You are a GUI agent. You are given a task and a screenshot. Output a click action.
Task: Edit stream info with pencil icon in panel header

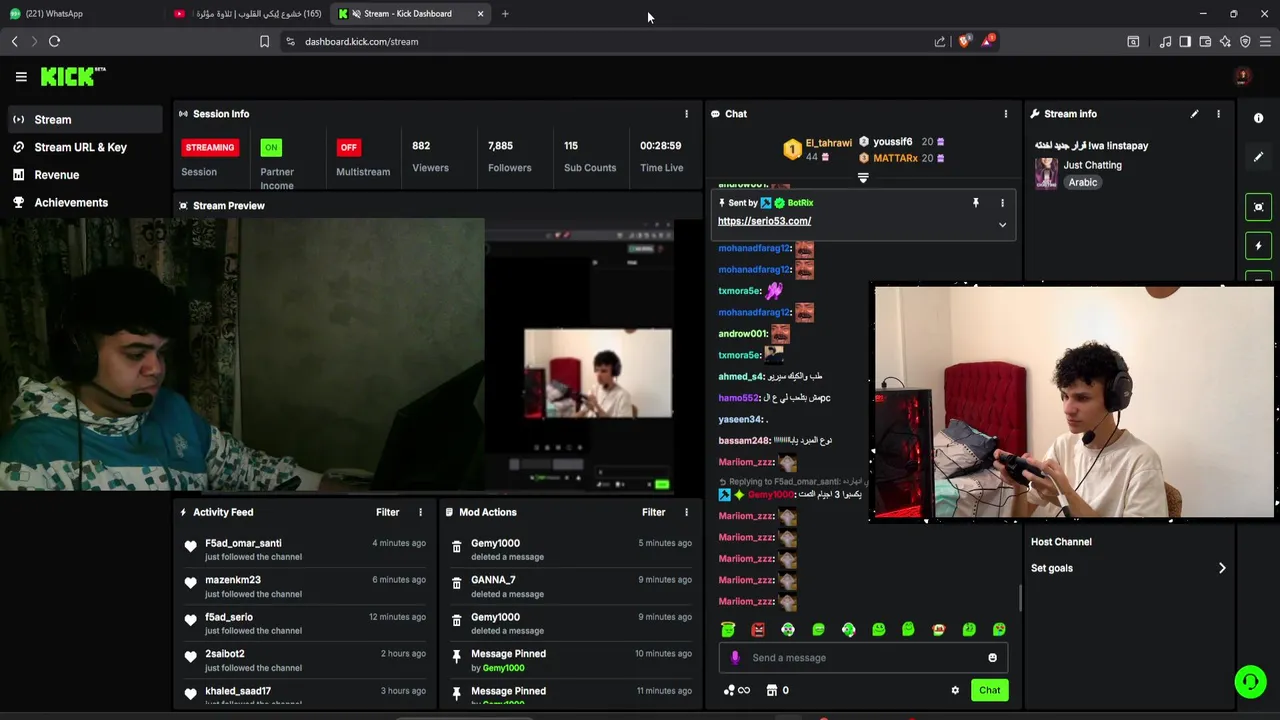point(1194,114)
